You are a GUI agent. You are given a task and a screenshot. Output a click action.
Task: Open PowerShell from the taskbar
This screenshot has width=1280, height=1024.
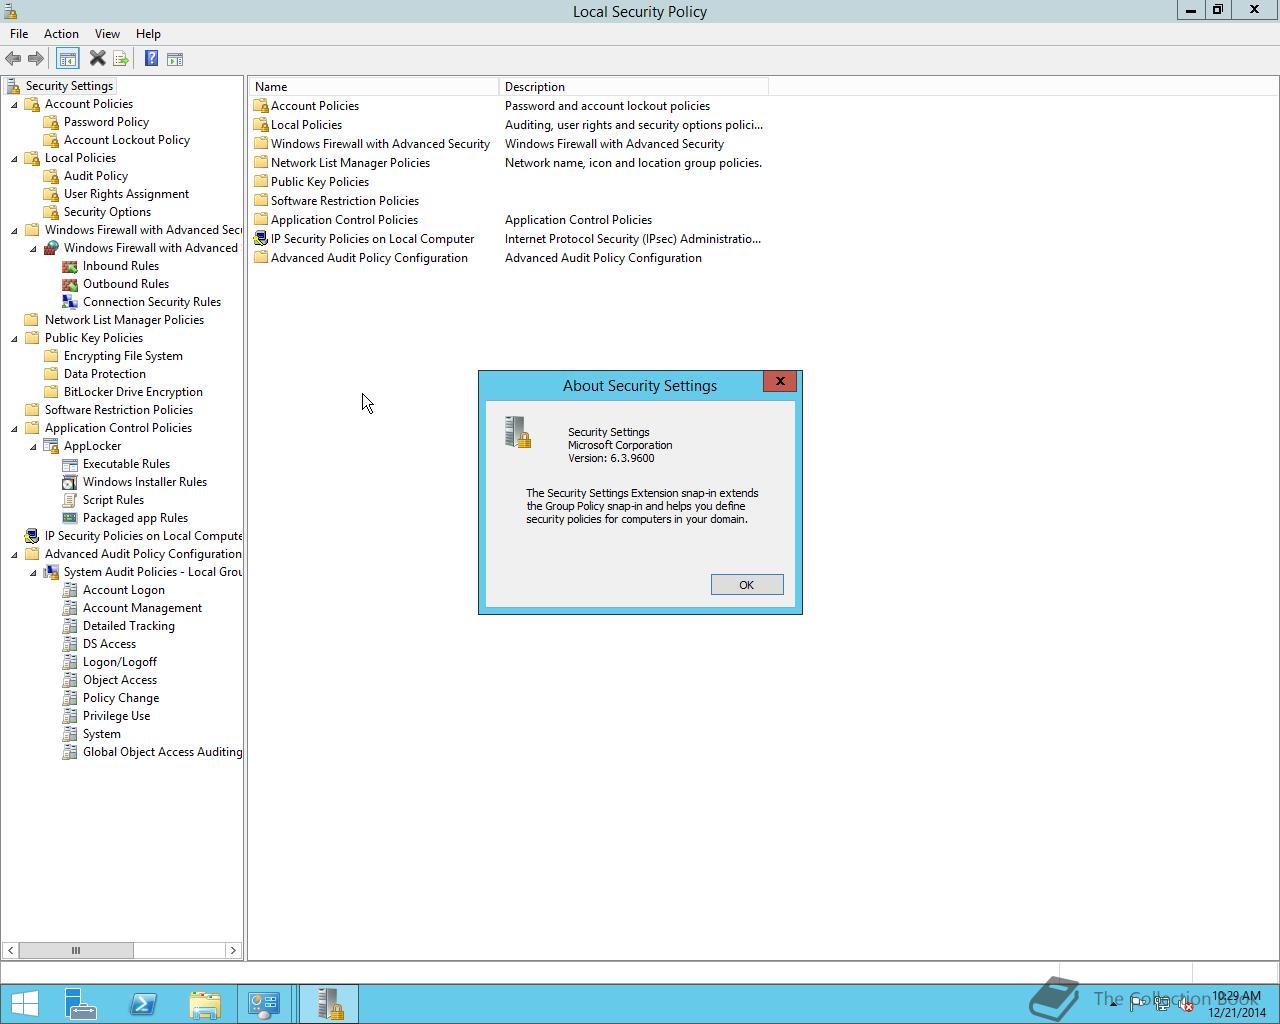tap(143, 1004)
